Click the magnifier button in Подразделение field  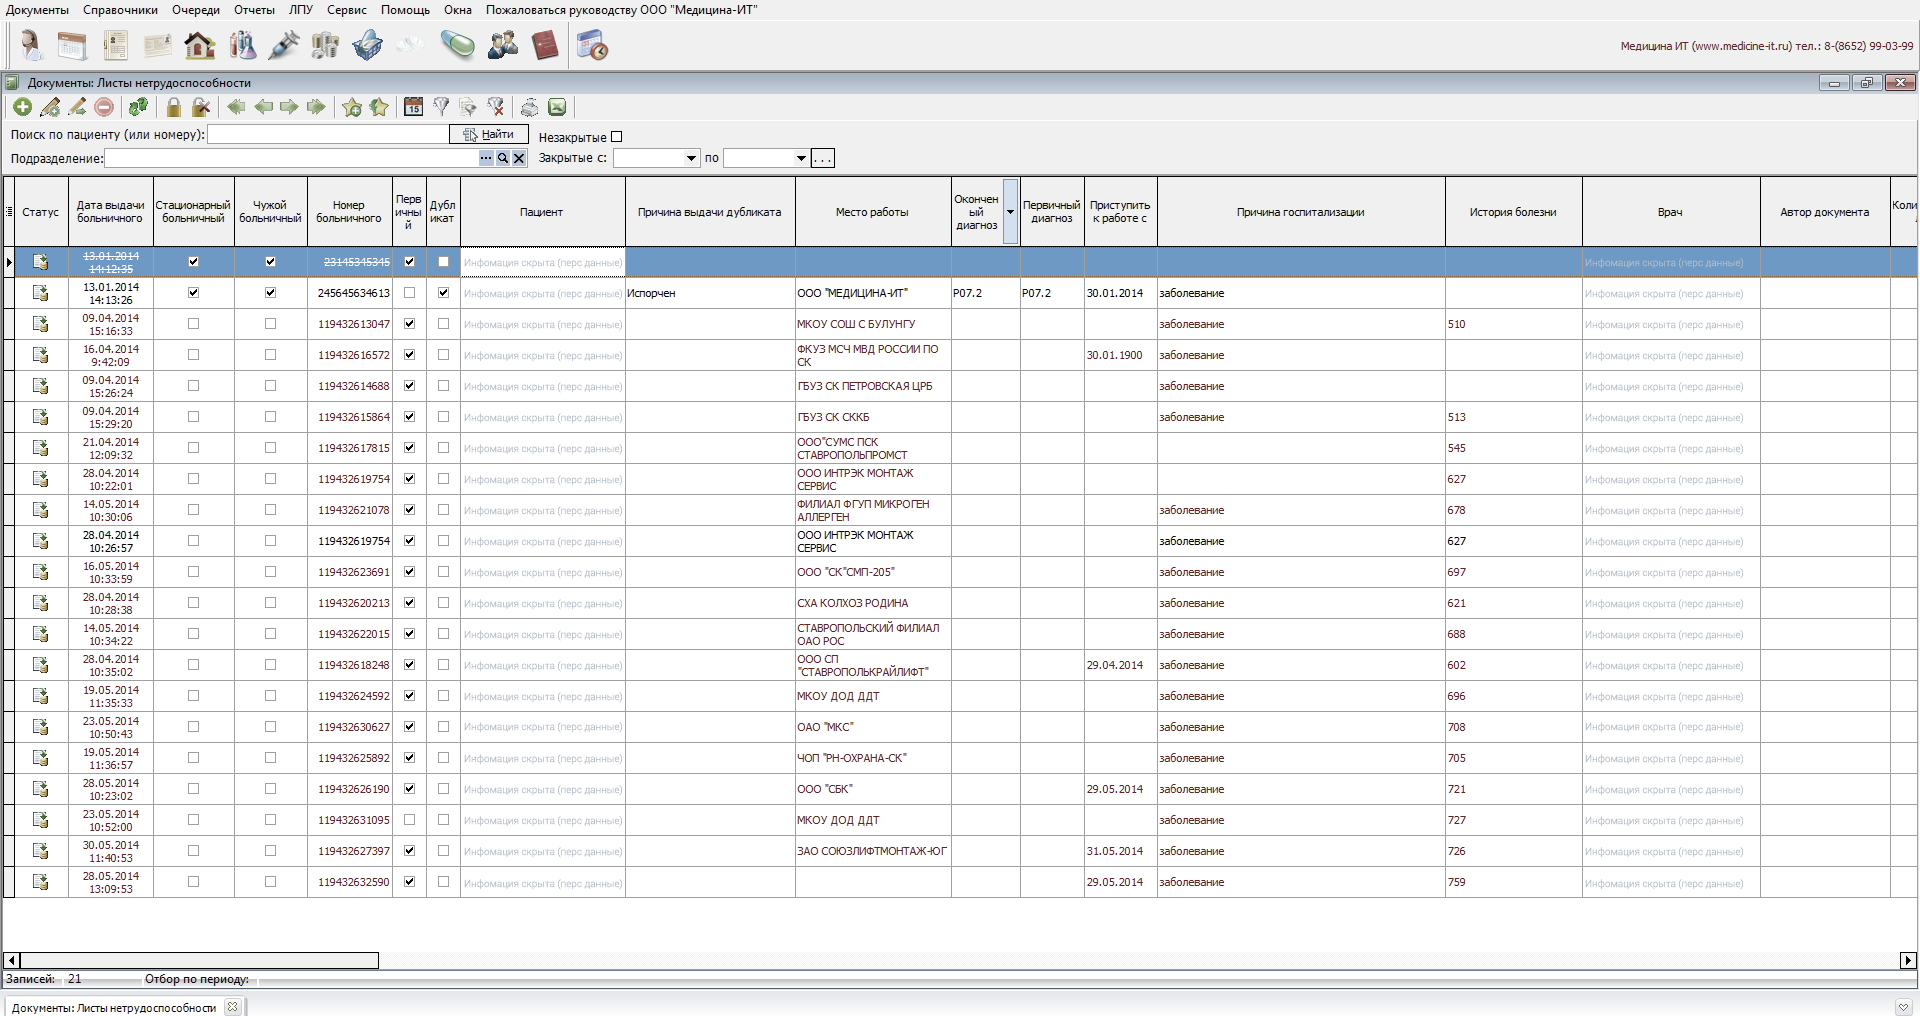click(x=503, y=158)
